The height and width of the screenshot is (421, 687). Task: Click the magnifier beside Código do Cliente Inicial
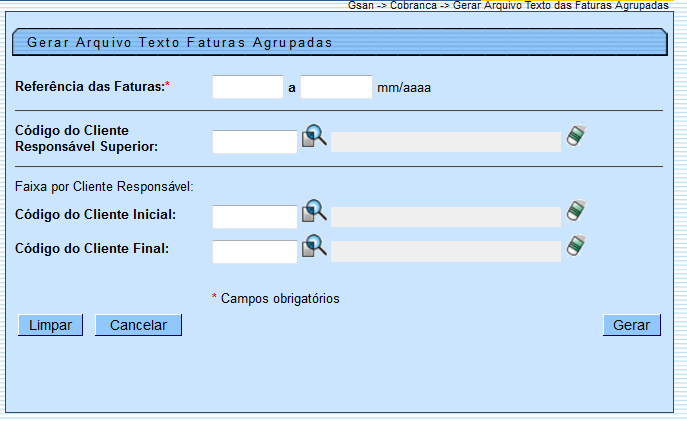315,211
